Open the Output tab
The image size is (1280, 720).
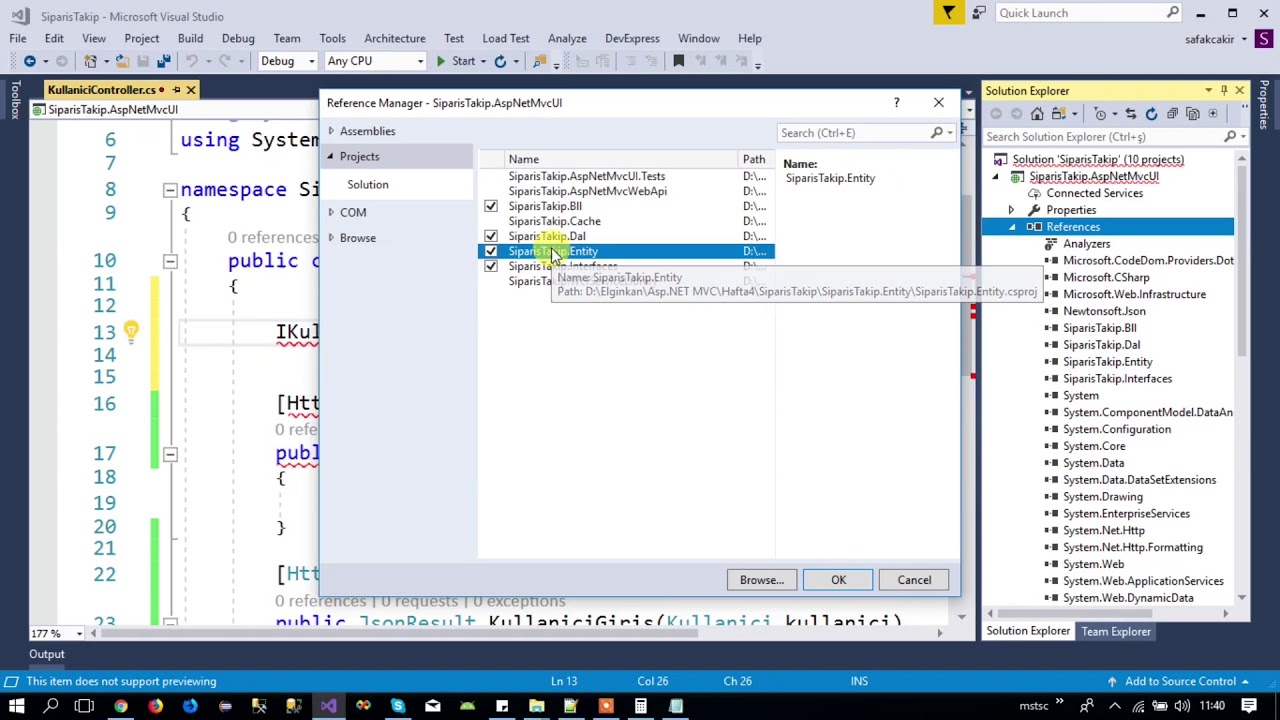coord(46,654)
